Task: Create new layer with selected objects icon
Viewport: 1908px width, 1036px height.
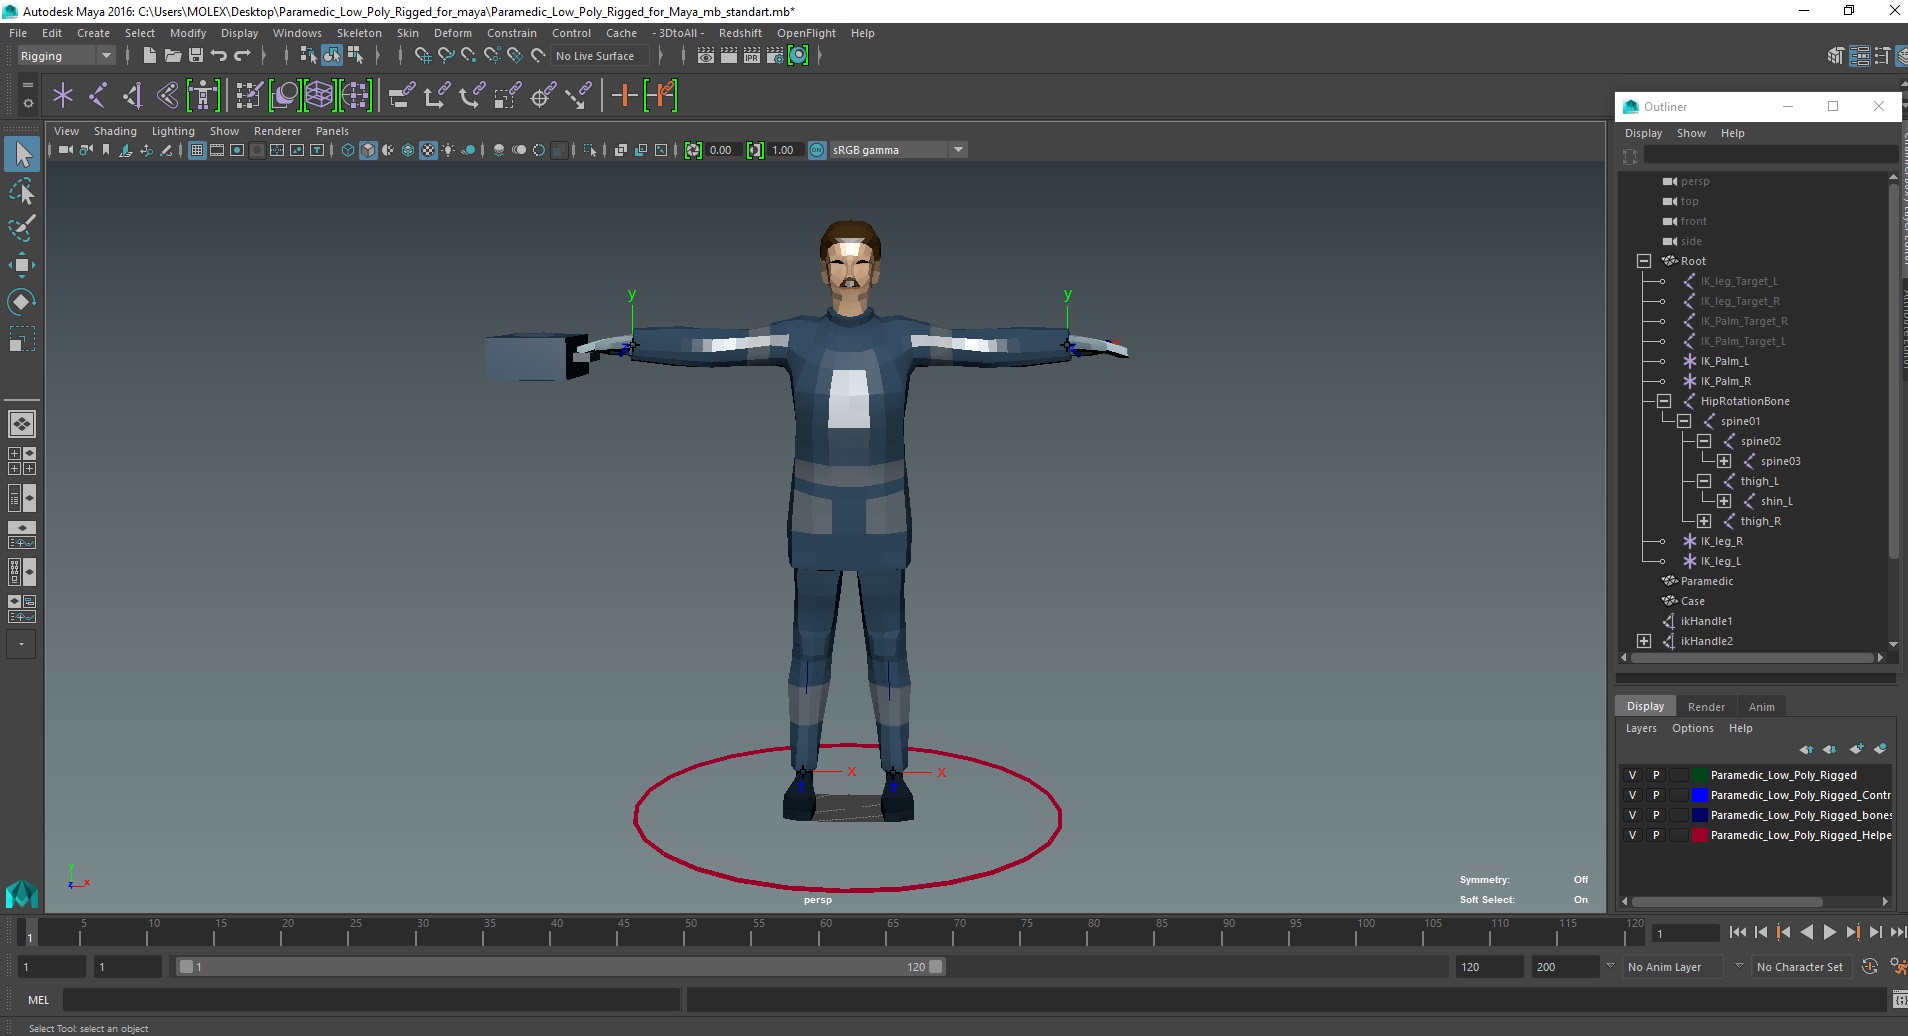Action: pos(1880,749)
